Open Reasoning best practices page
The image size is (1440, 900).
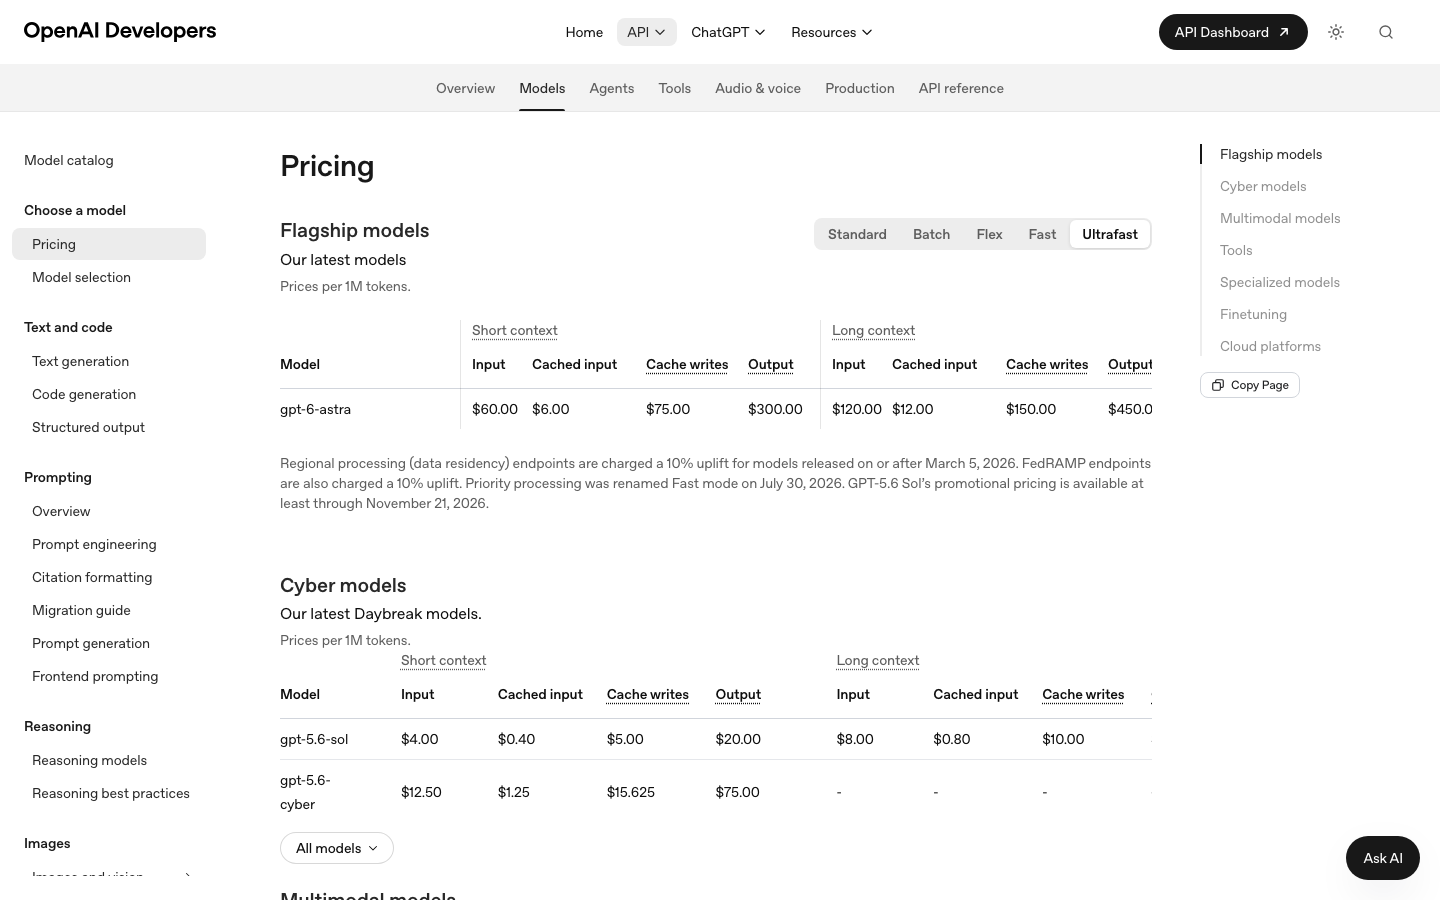(x=109, y=793)
